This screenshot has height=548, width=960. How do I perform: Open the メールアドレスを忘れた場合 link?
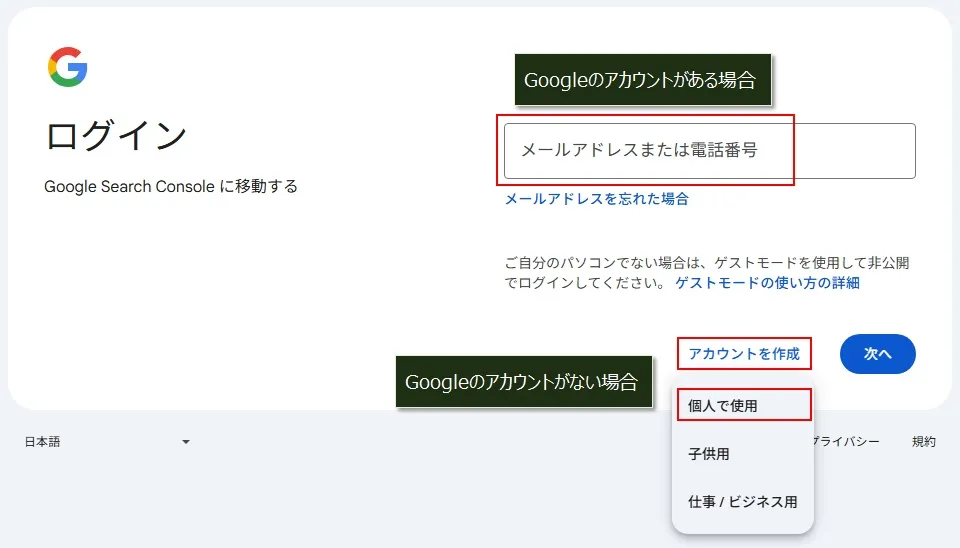tap(596, 199)
